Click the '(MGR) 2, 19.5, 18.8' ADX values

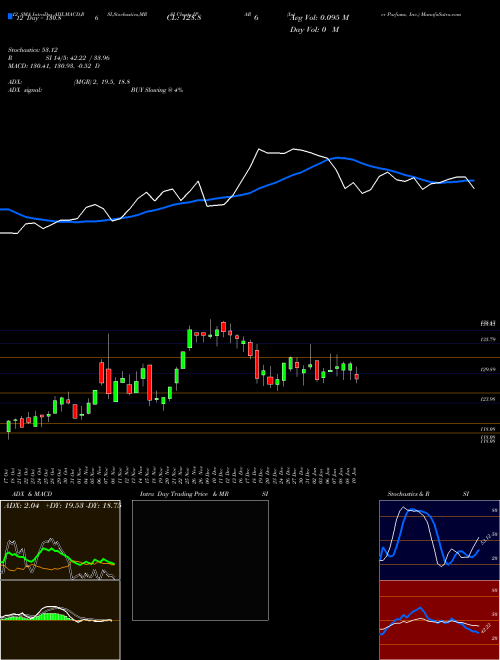[101, 82]
